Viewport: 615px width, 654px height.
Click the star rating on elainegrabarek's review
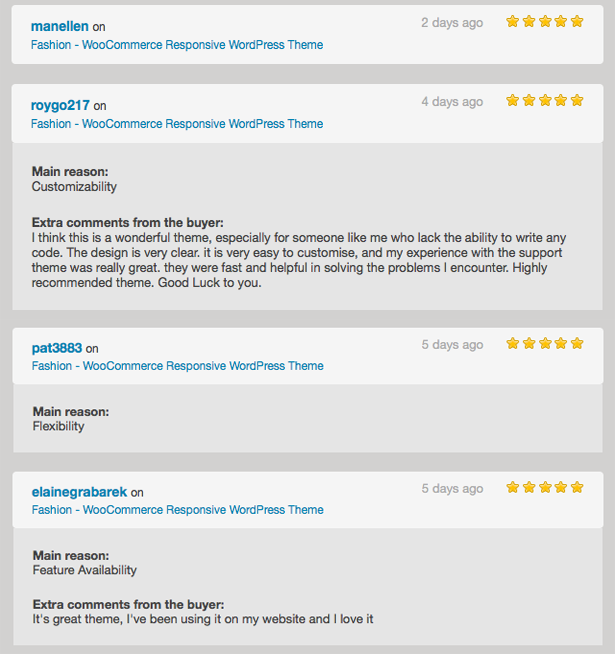tap(544, 487)
